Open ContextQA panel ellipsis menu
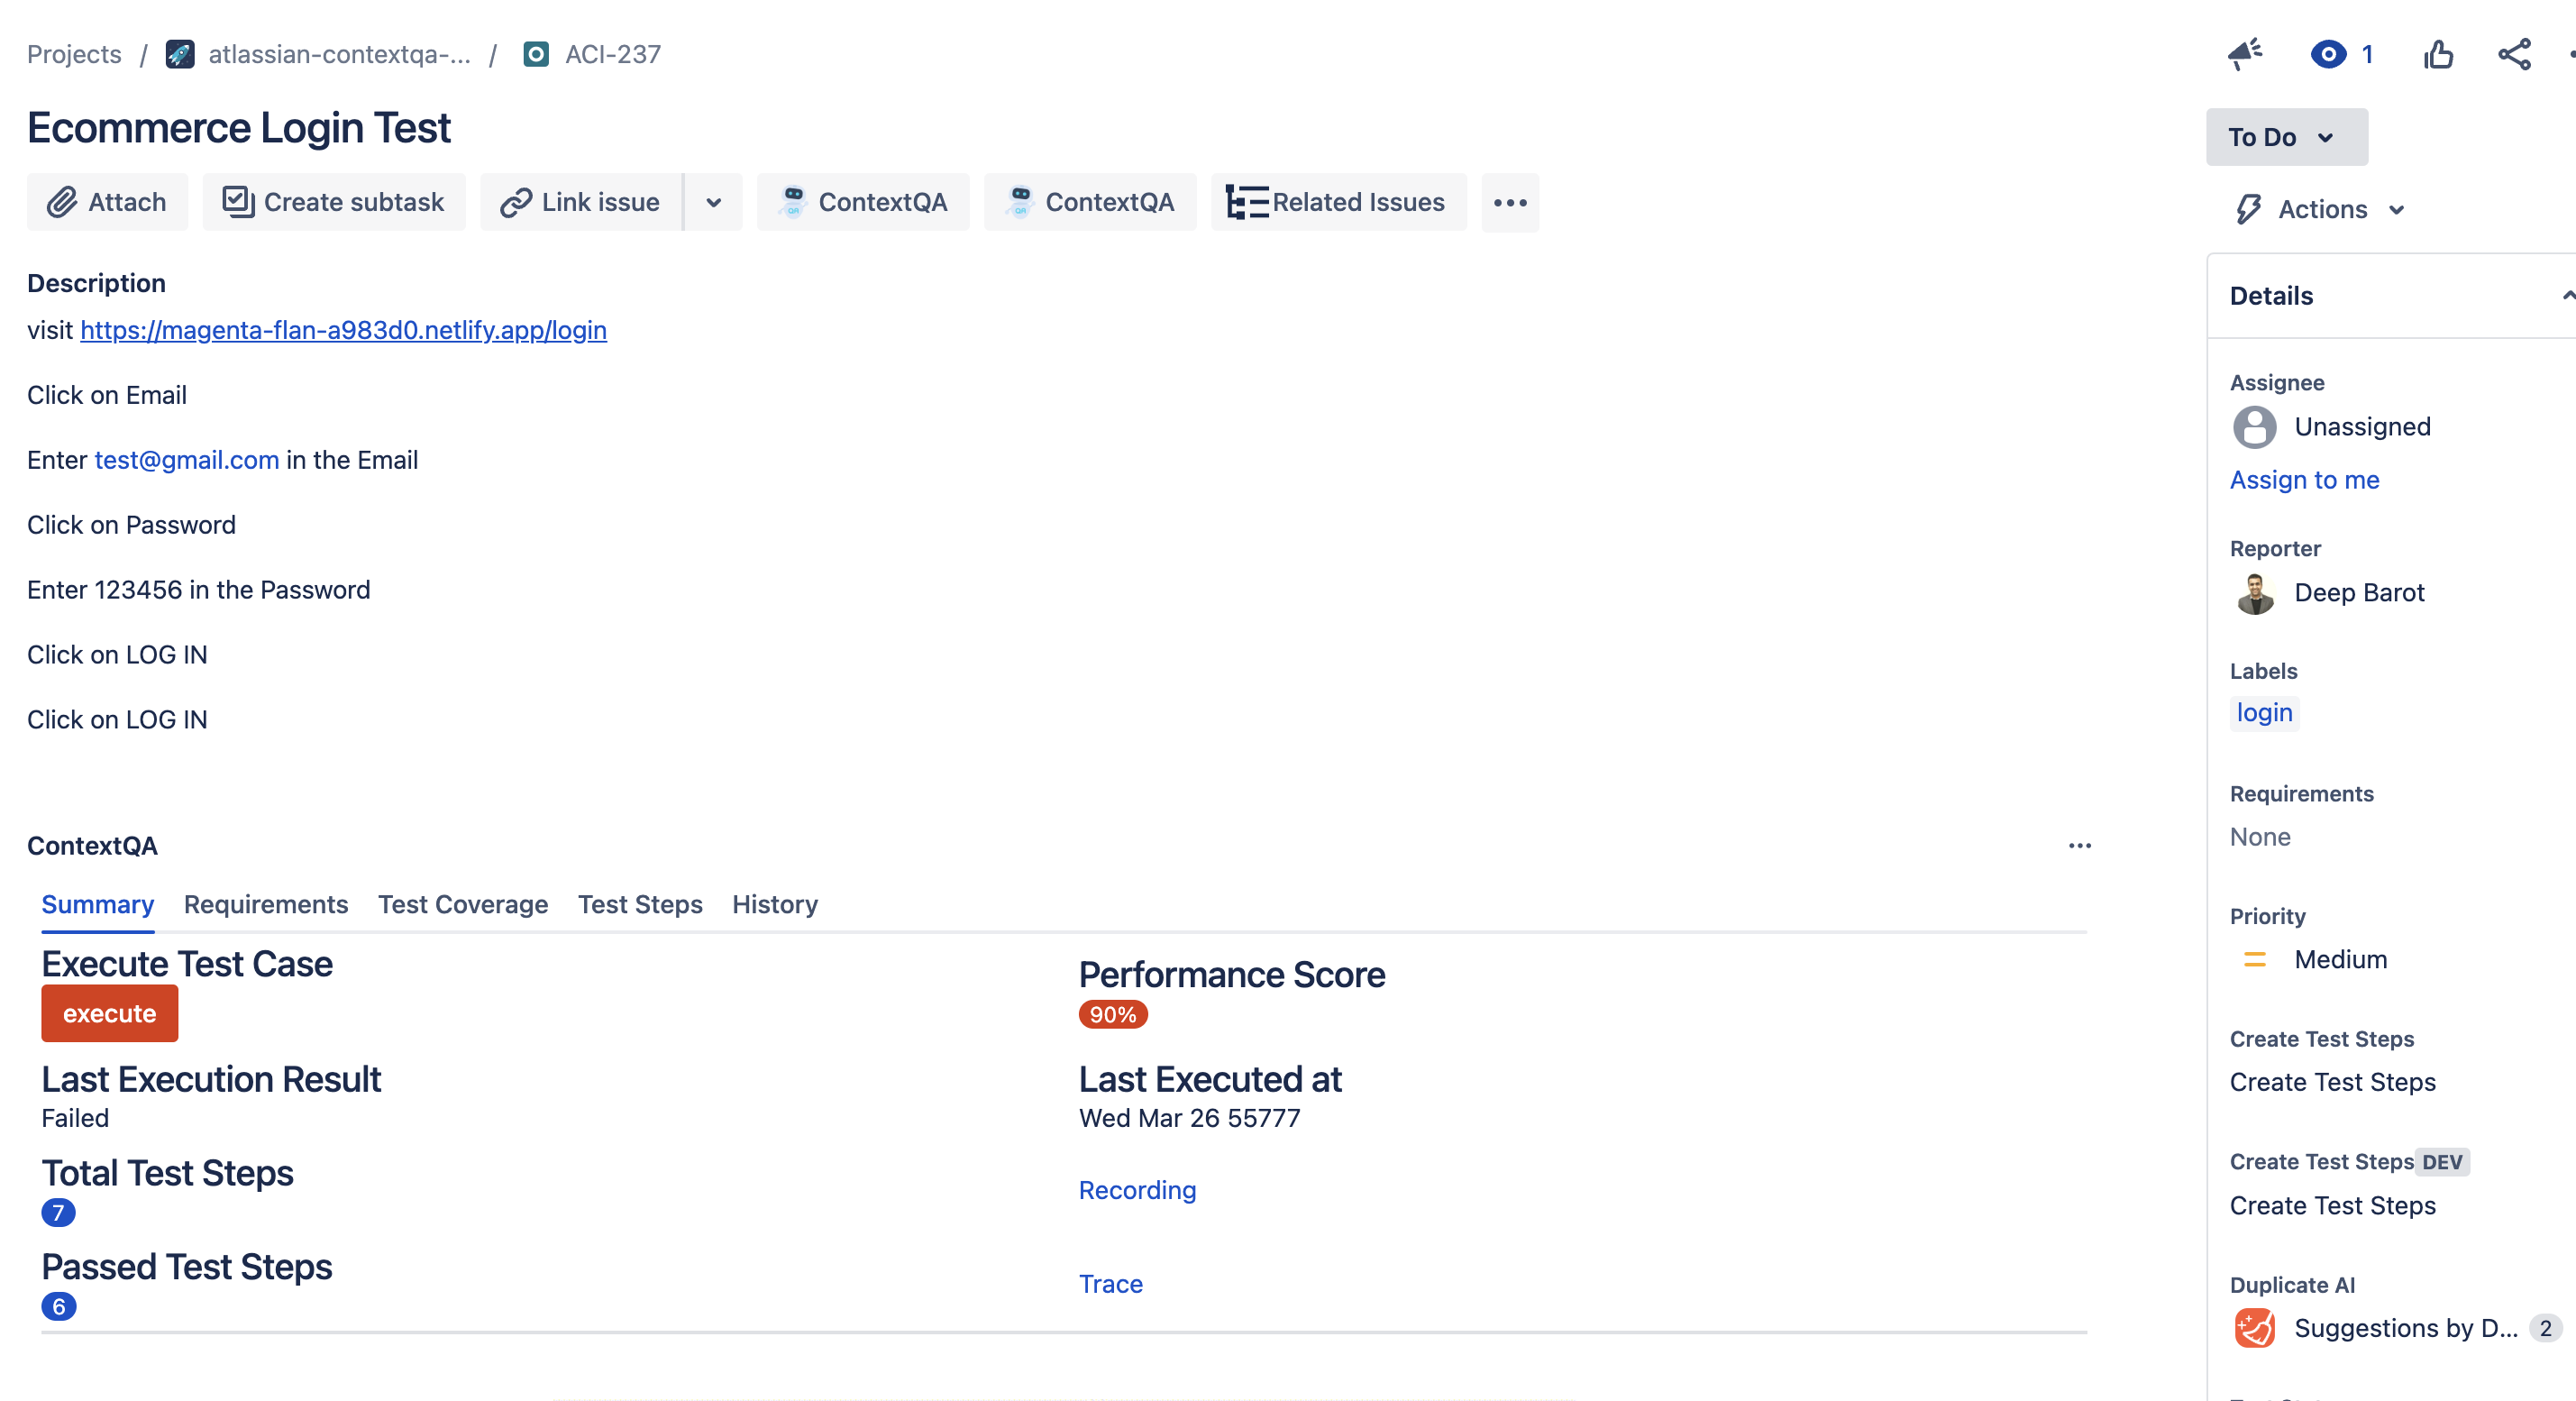The height and width of the screenshot is (1401, 2576). tap(2079, 846)
